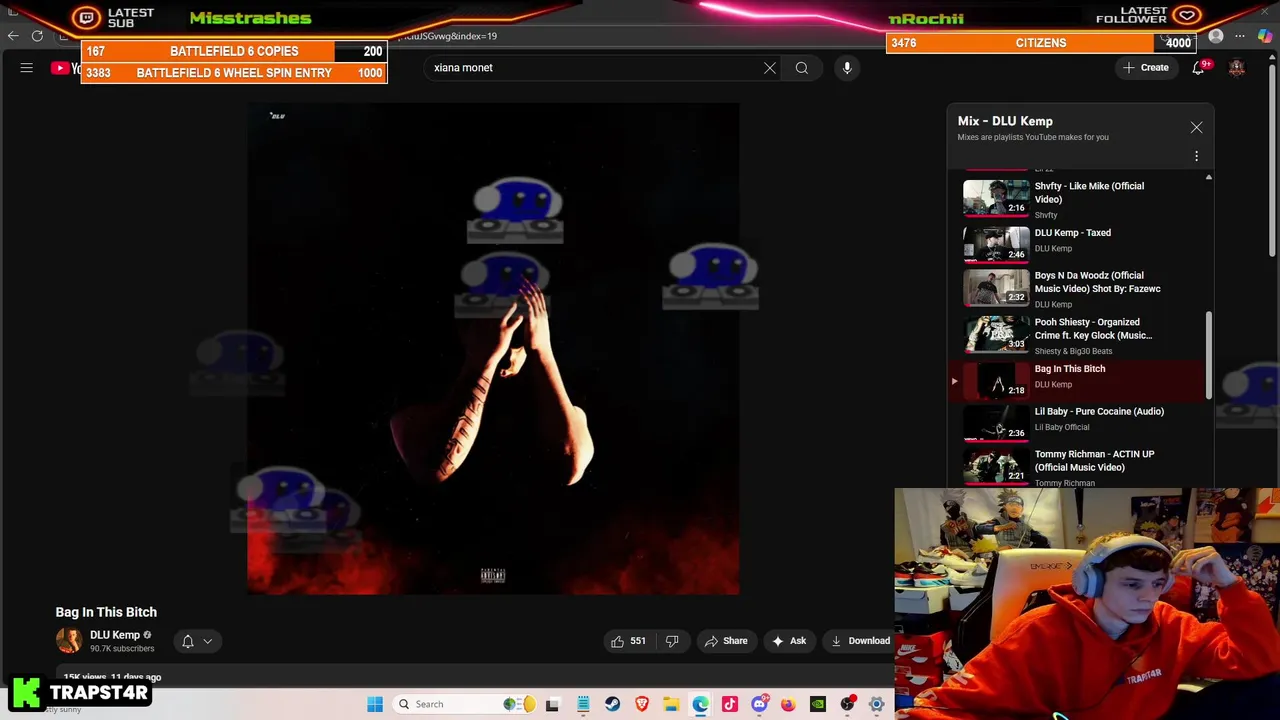Image resolution: width=1280 pixels, height=720 pixels.
Task: Open YouTube notifications bell
Action: 1198,68
